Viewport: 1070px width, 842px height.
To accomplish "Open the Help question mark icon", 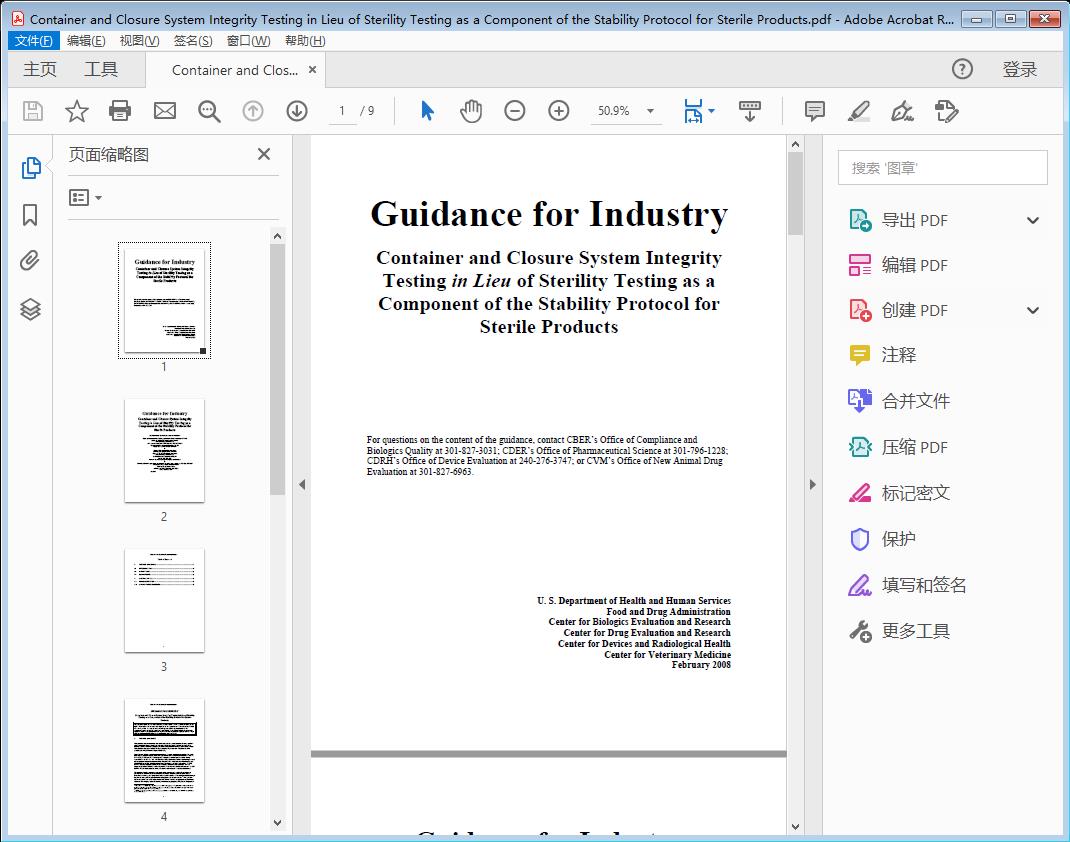I will (x=962, y=69).
